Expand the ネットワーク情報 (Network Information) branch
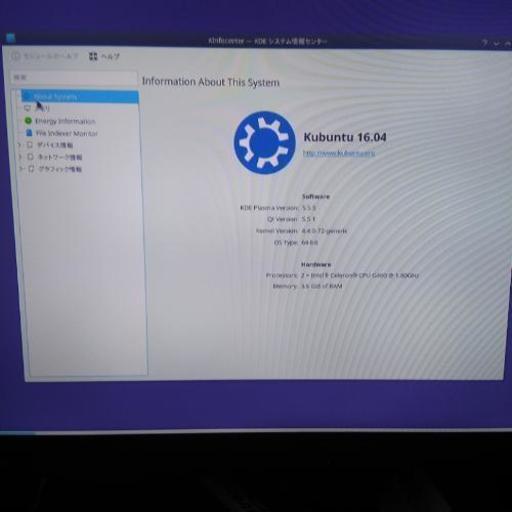The width and height of the screenshot is (512, 512). tap(20, 157)
